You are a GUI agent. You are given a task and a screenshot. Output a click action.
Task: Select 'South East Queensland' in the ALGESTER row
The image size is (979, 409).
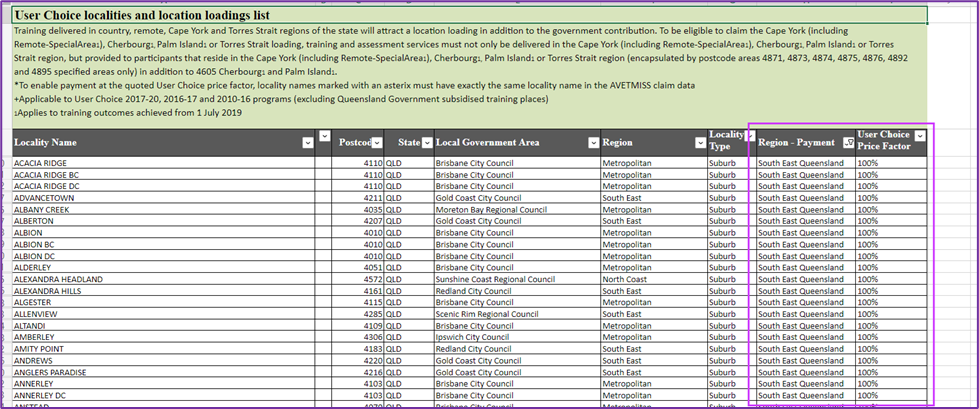[x=805, y=302]
